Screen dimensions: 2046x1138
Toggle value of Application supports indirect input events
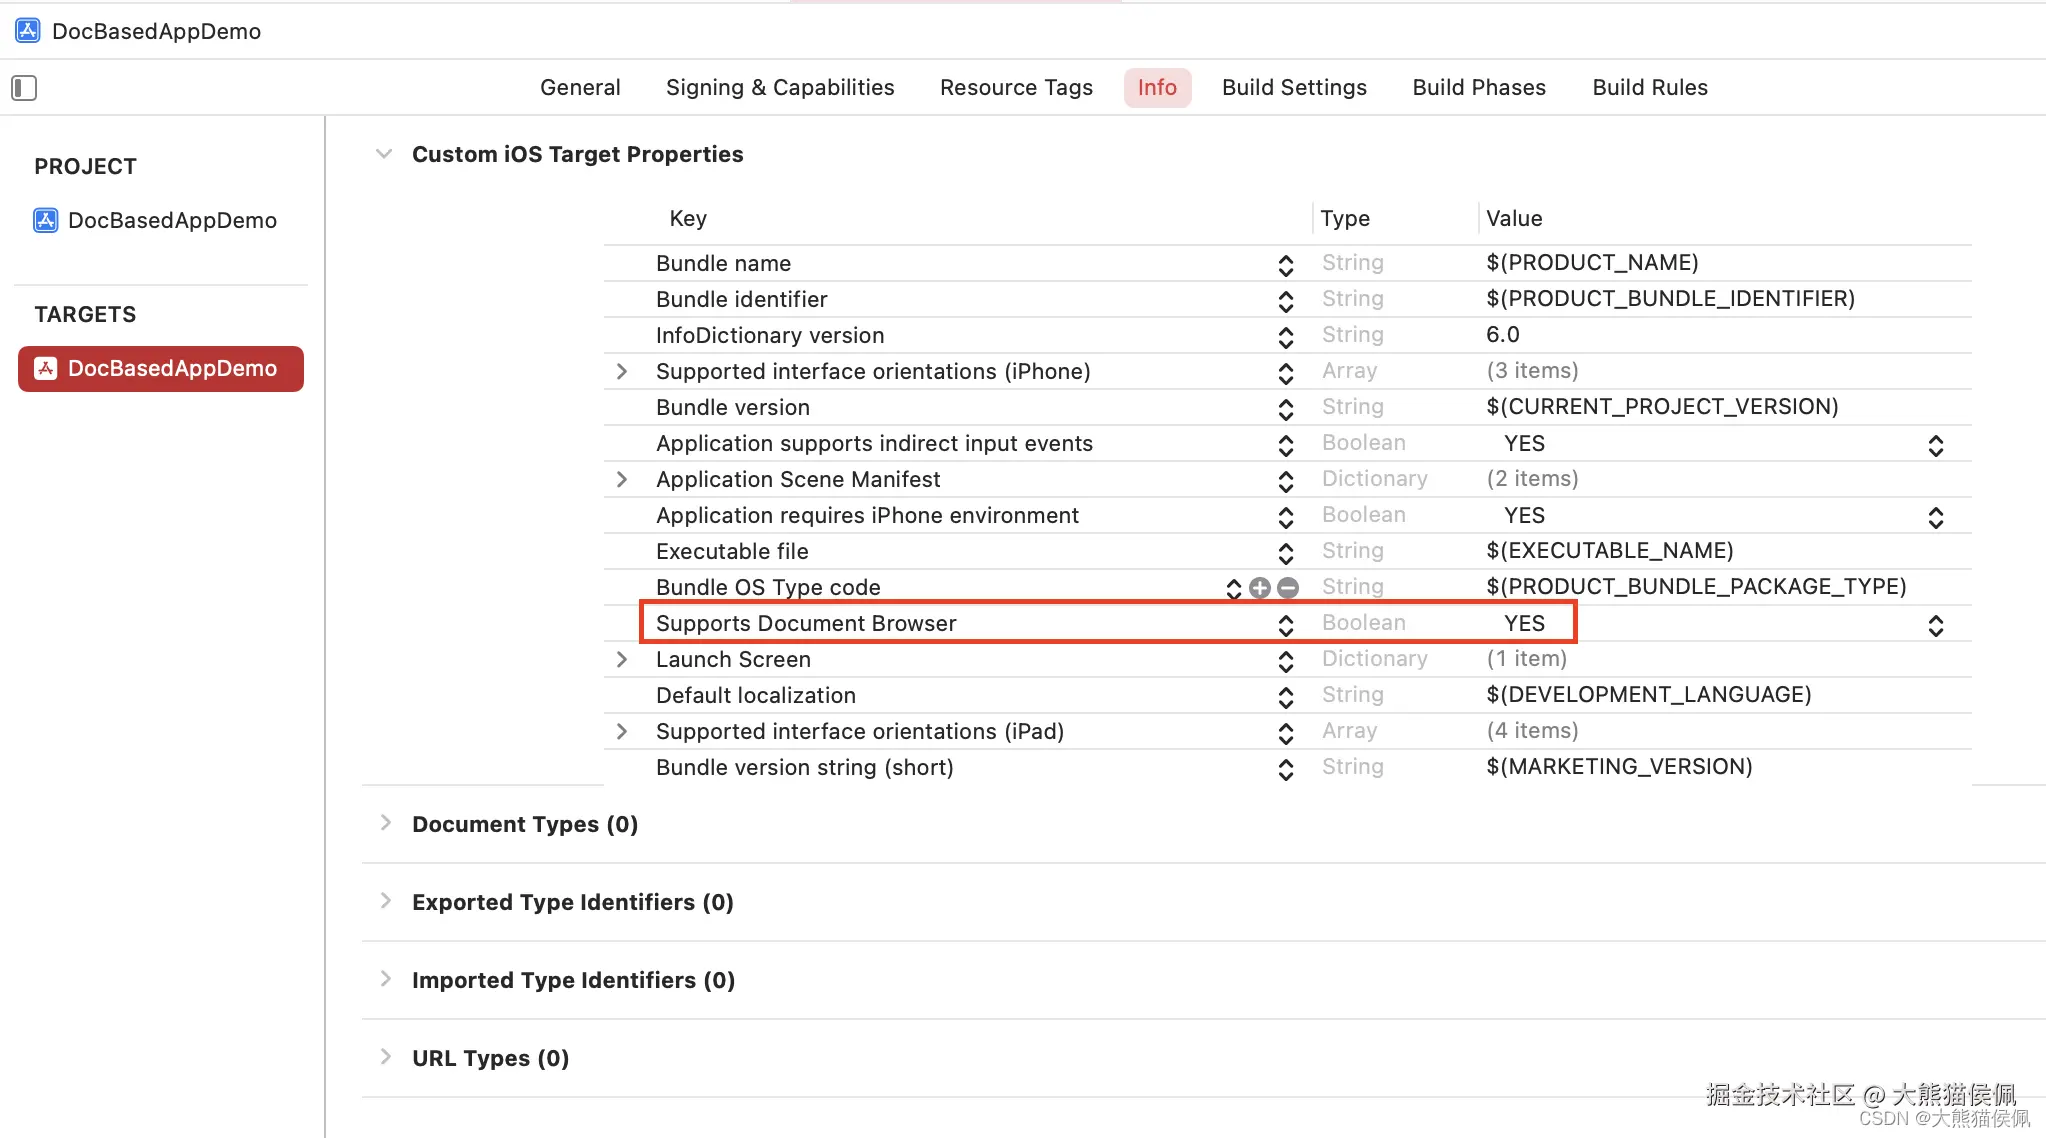click(1935, 446)
